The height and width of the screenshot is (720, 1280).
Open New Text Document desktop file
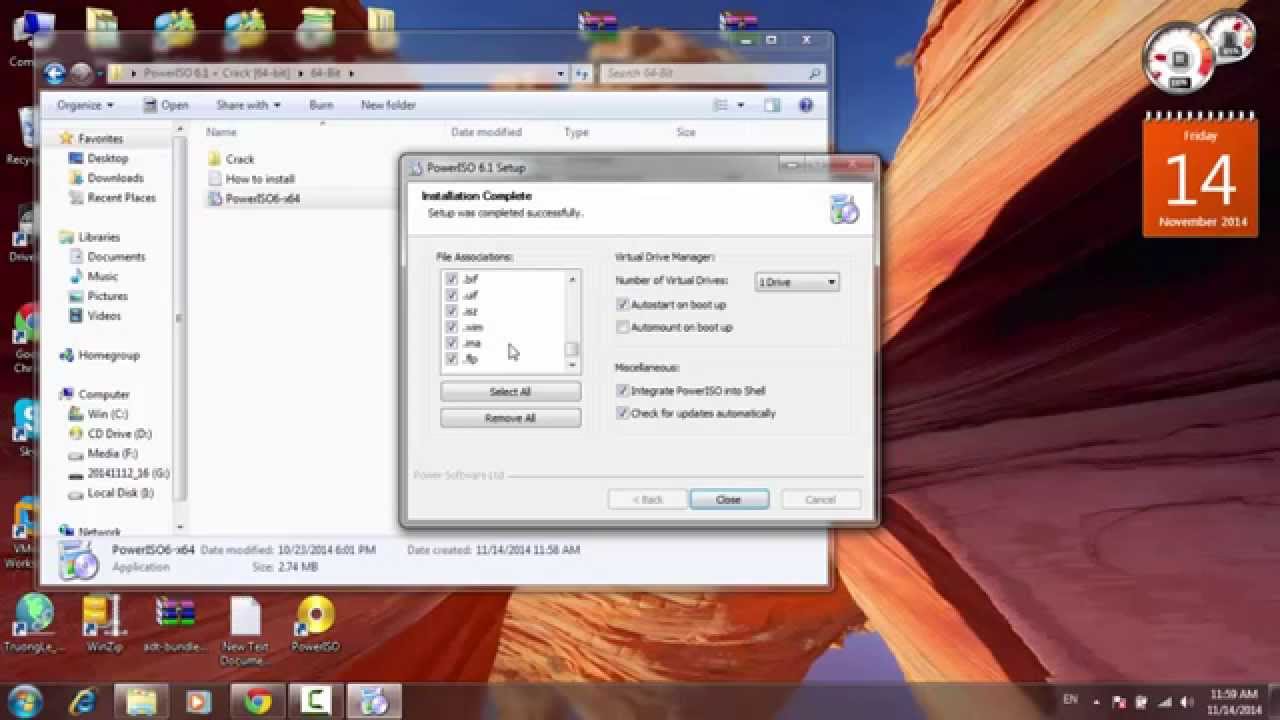(245, 630)
